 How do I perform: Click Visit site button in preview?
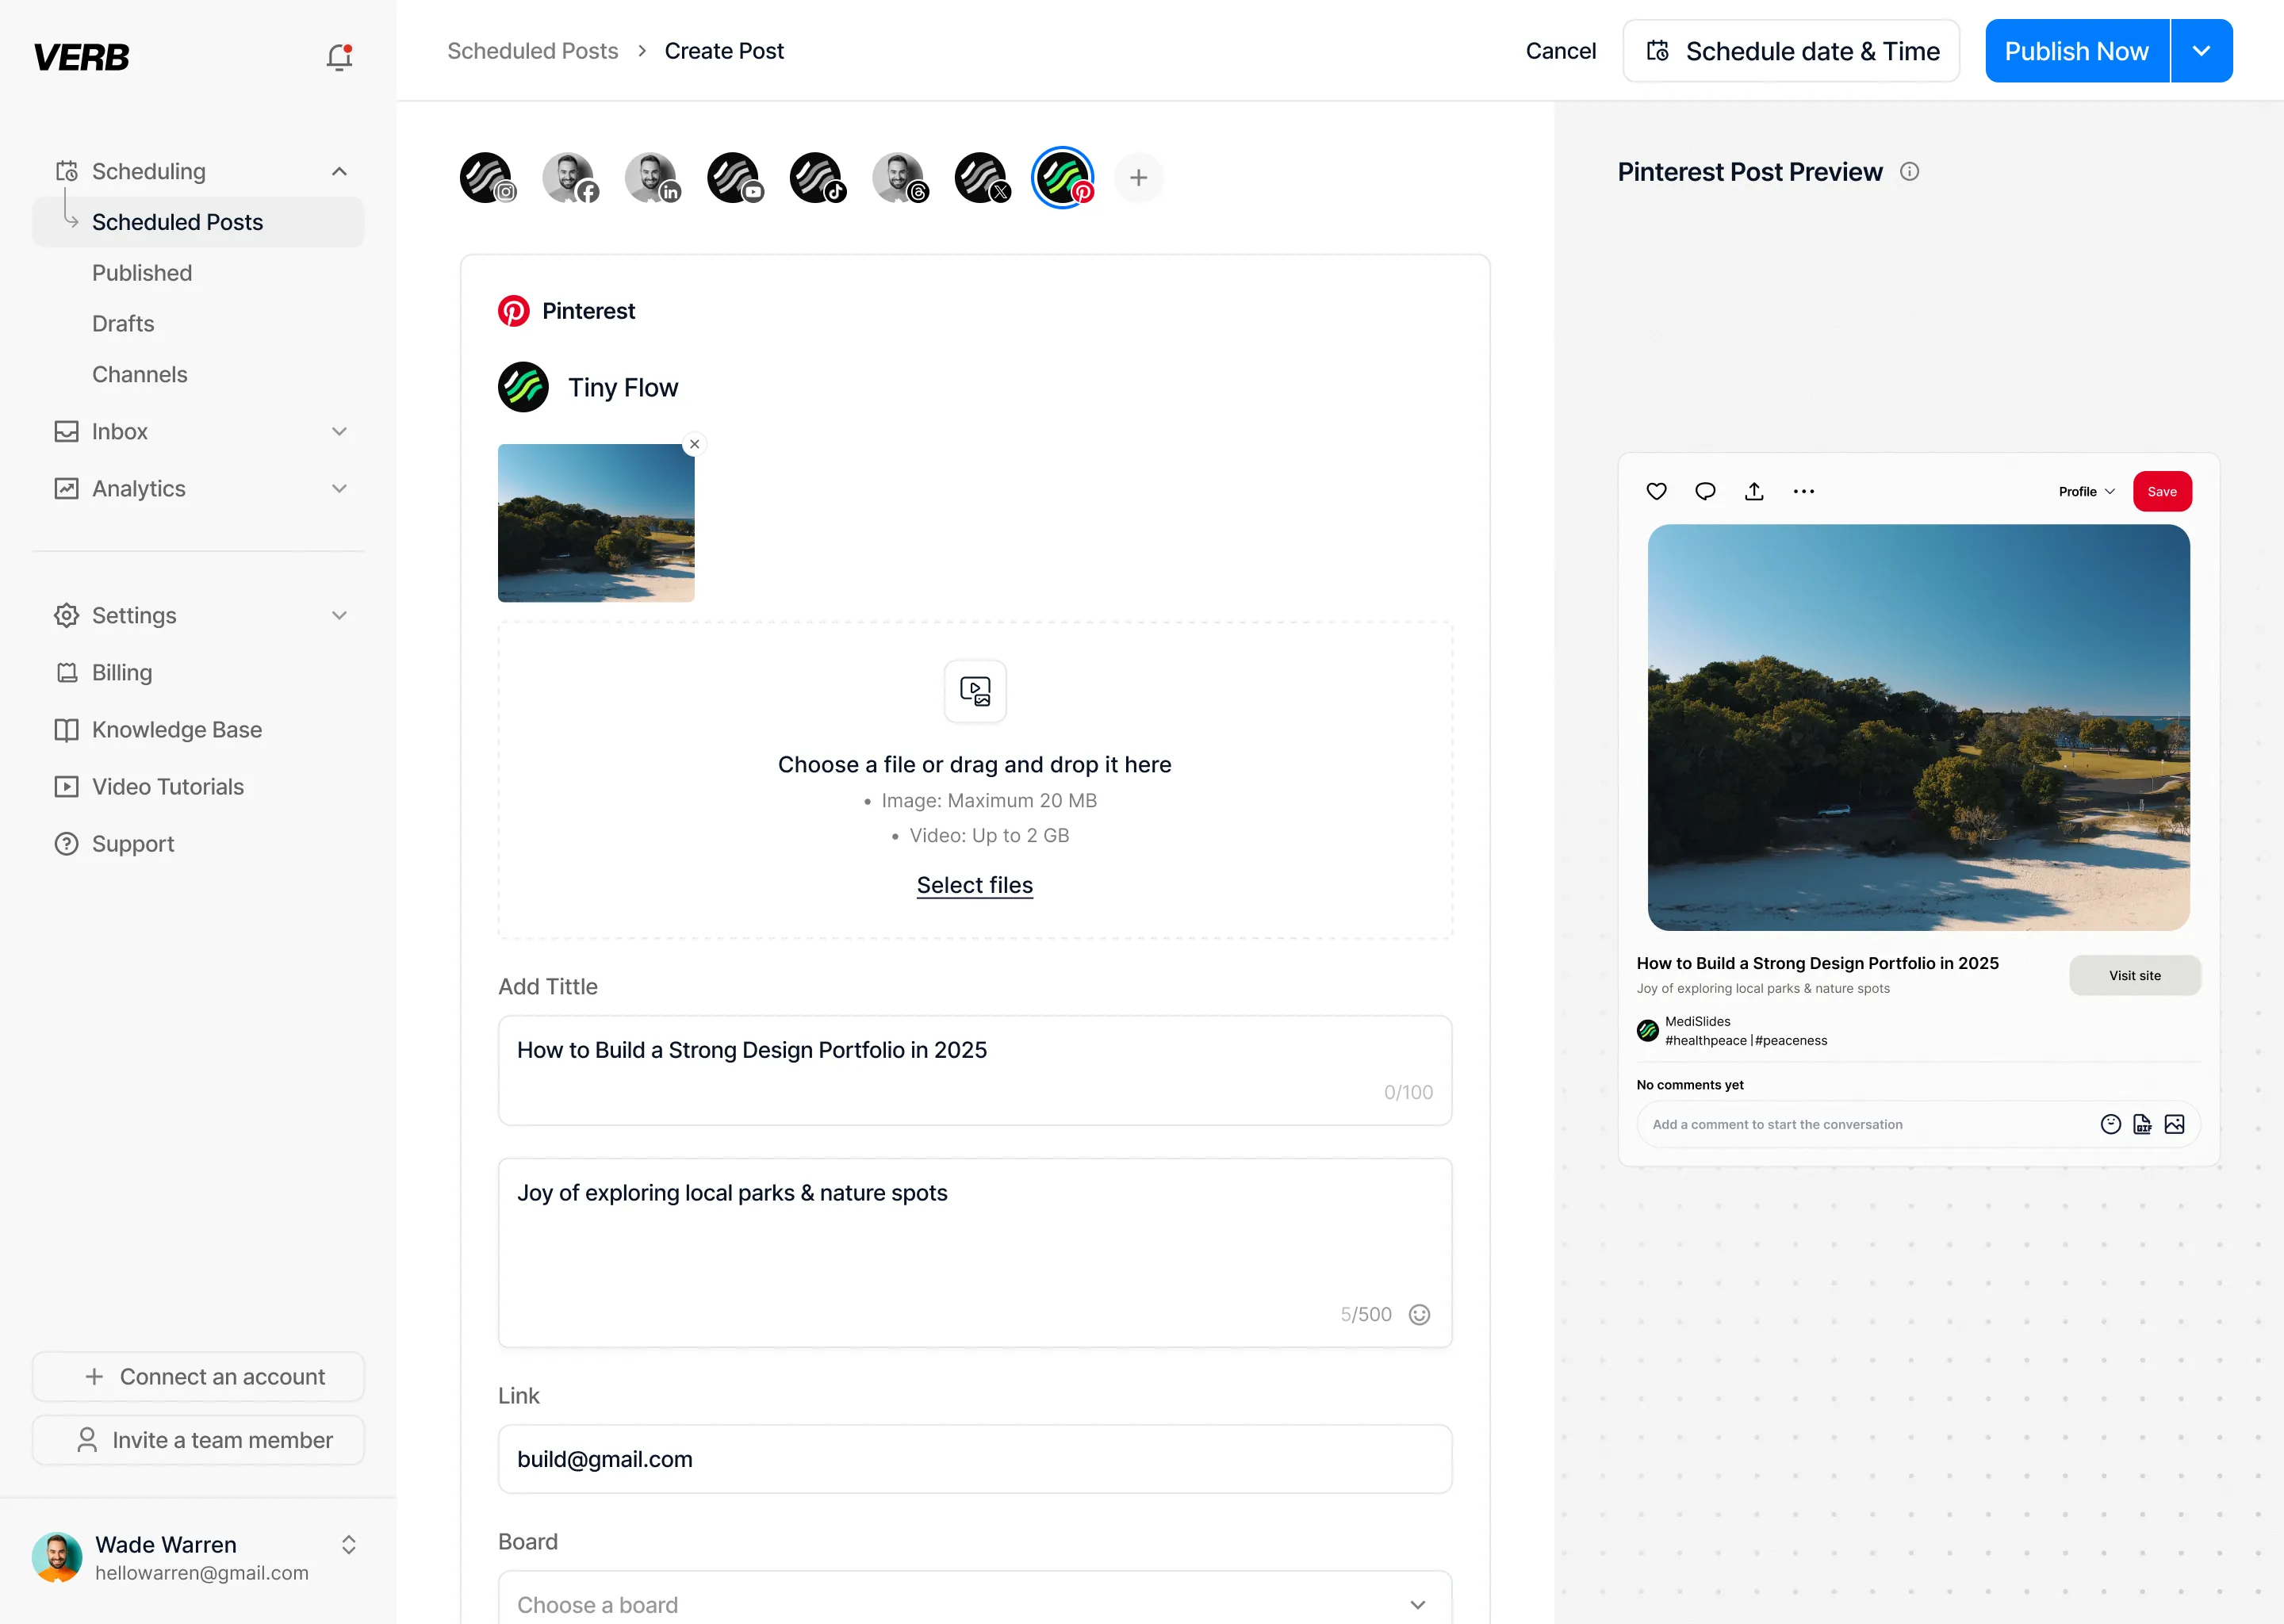(x=2135, y=975)
